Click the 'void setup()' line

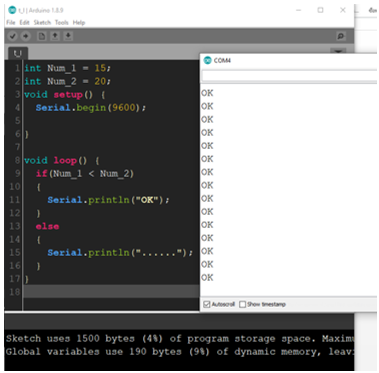pos(65,95)
